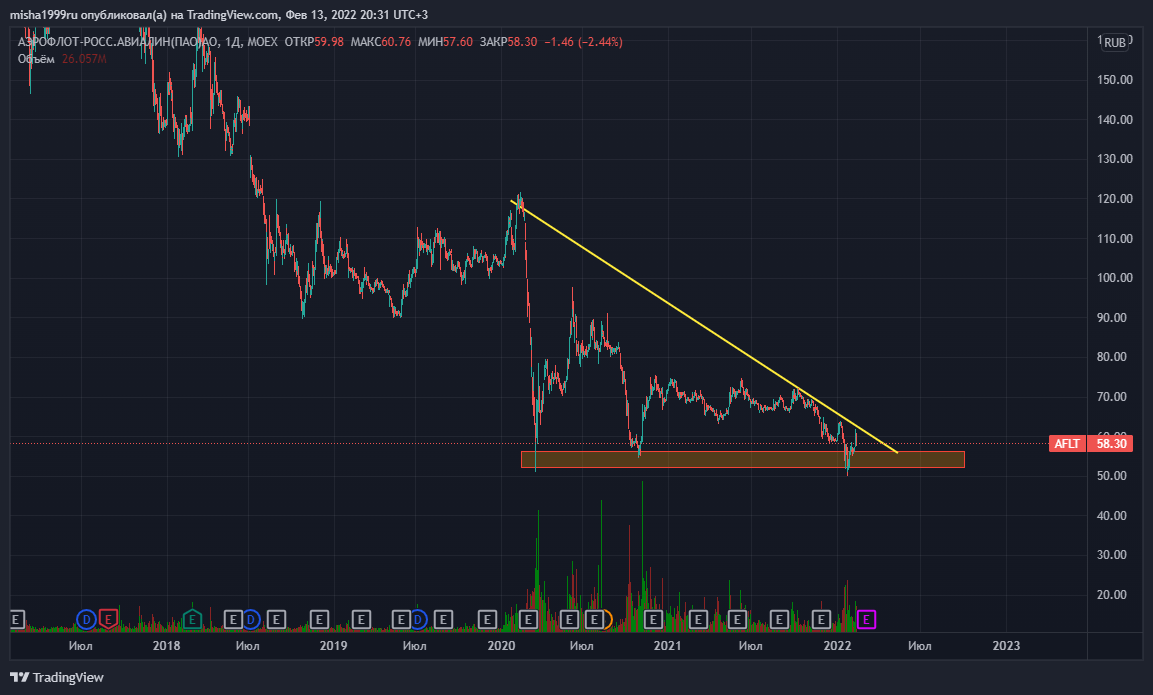Image resolution: width=1153 pixels, height=695 pixels.
Task: Click the blue D dividend marker beside red E
Action: (86, 620)
